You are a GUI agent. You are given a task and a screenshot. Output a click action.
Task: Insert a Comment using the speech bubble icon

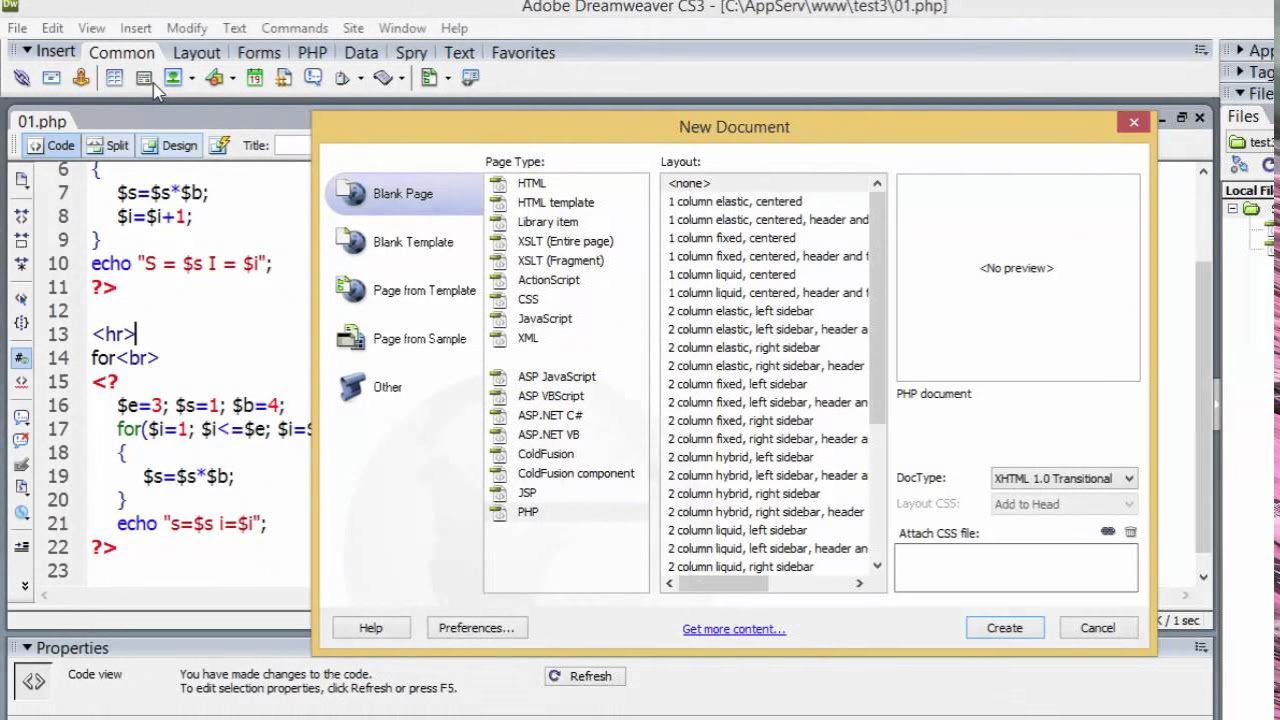tap(313, 78)
